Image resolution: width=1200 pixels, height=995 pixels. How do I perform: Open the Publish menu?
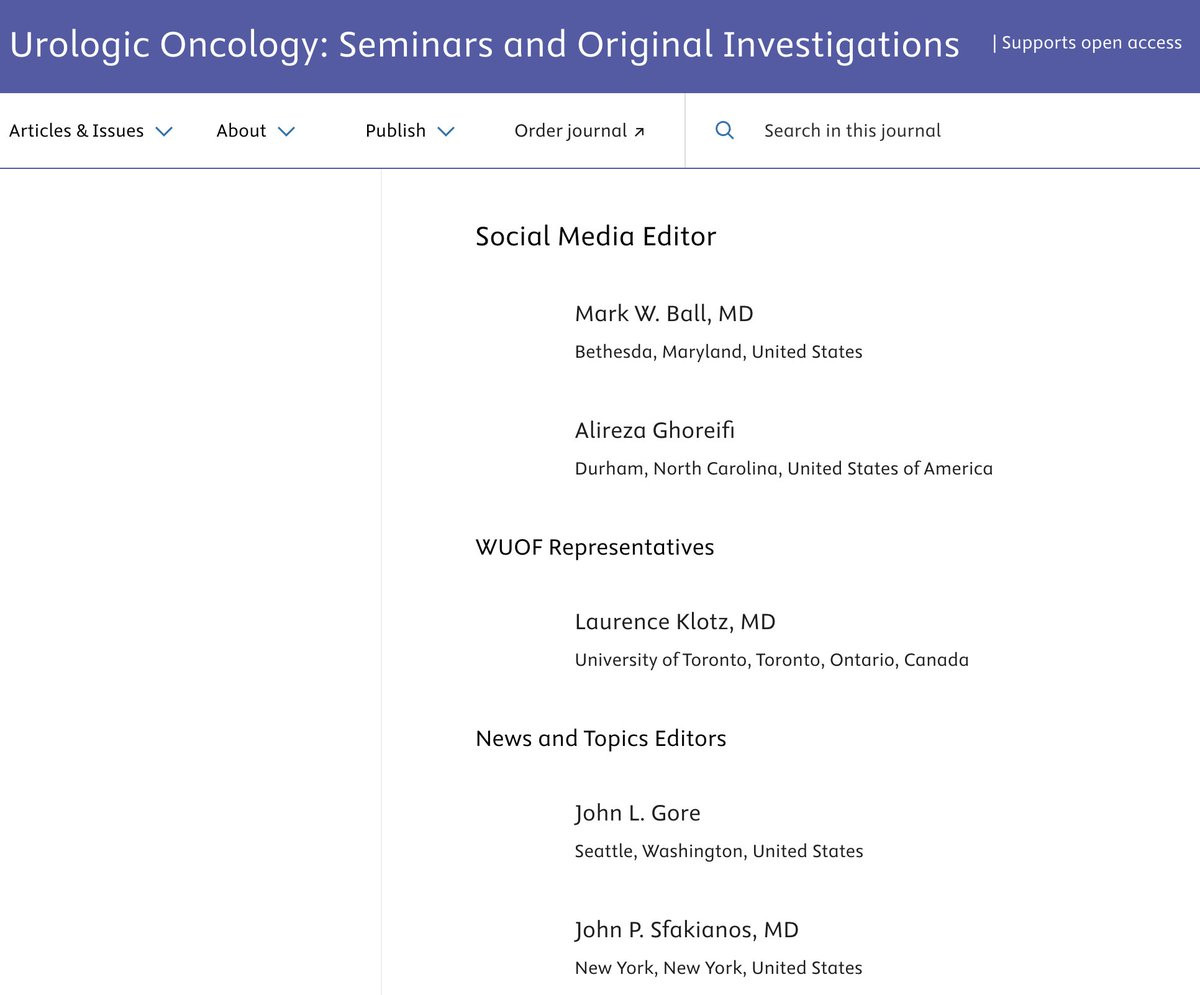[x=410, y=131]
